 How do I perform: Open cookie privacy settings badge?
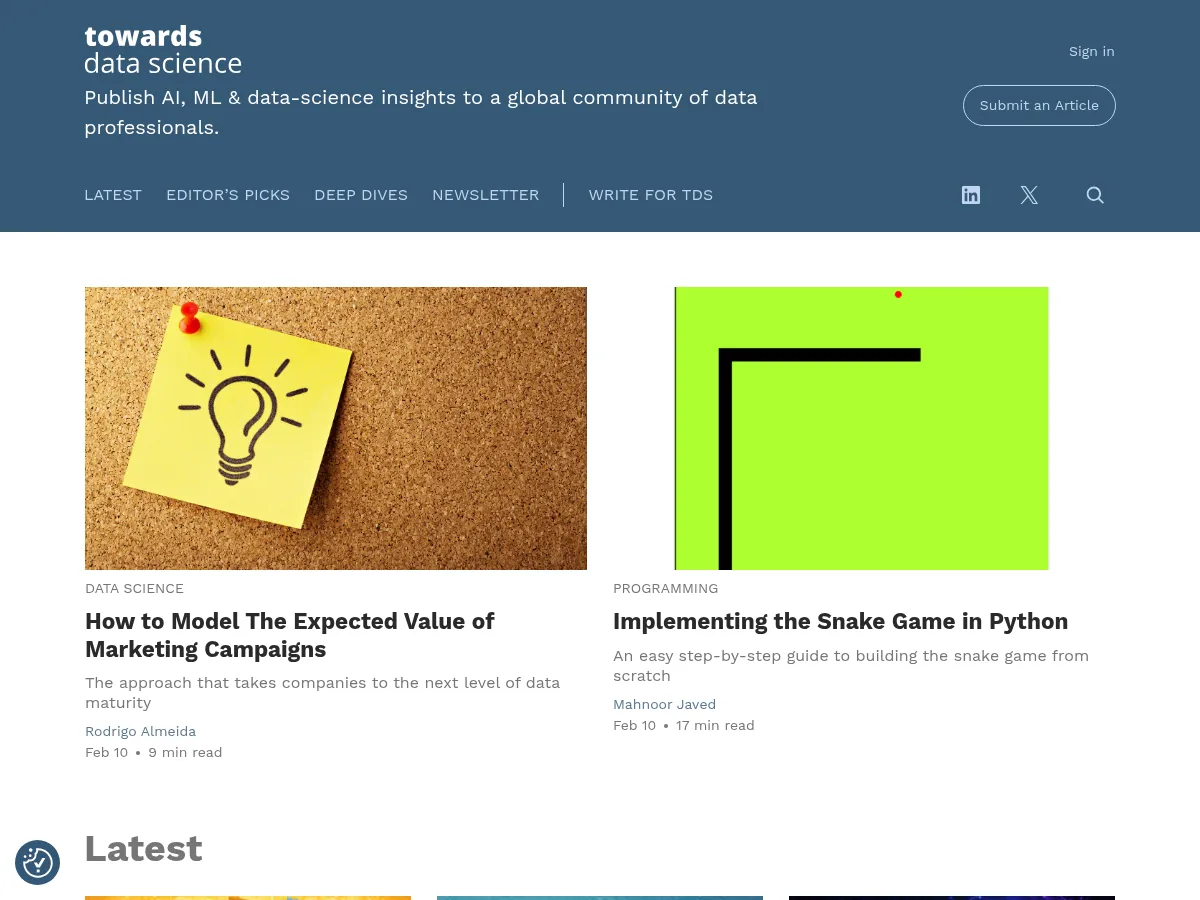click(37, 862)
